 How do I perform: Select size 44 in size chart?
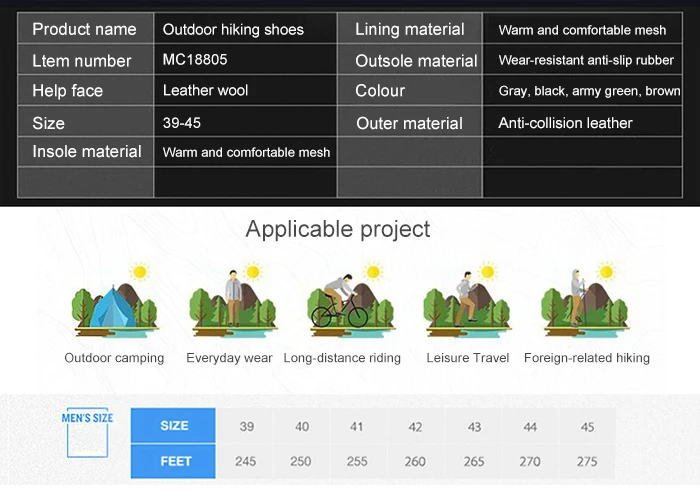530,427
